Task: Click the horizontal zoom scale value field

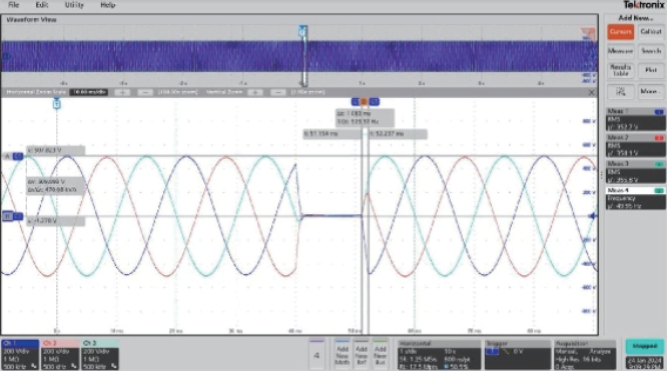Action: point(89,92)
